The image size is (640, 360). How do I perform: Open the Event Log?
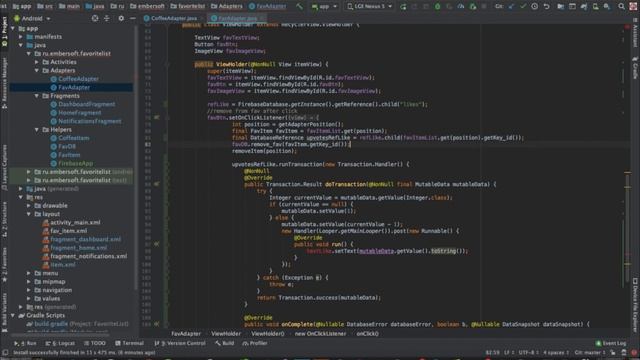click(611, 343)
